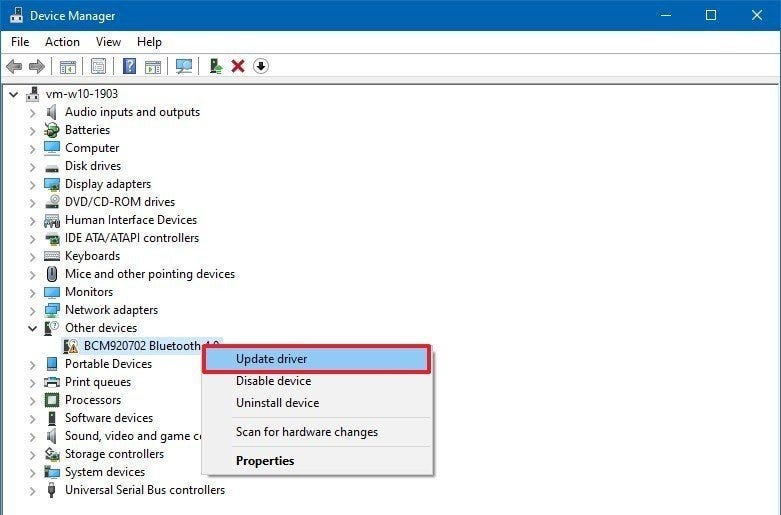781x515 pixels.
Task: Toggle the action pane toolbar icon
Action: tap(153, 66)
